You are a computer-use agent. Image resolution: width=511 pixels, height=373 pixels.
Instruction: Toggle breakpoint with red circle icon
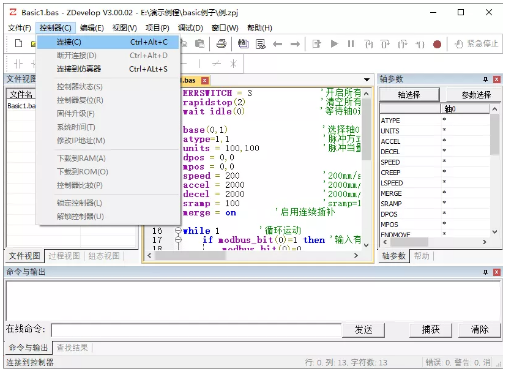pos(437,44)
